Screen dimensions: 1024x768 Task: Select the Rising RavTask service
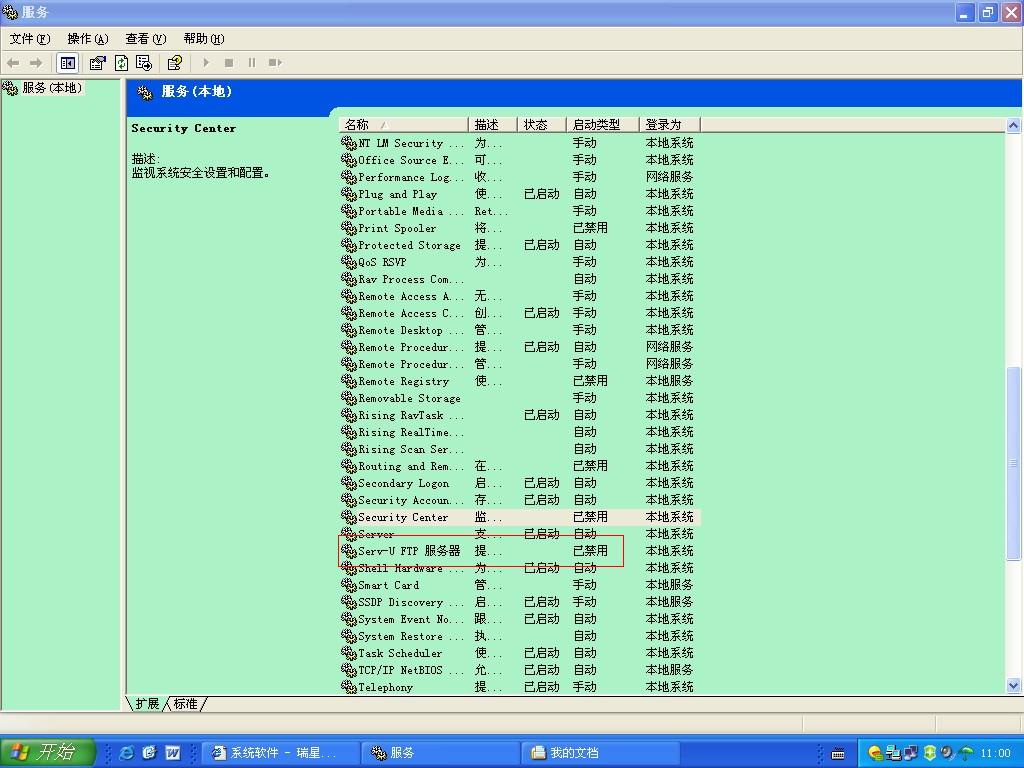pos(520,415)
